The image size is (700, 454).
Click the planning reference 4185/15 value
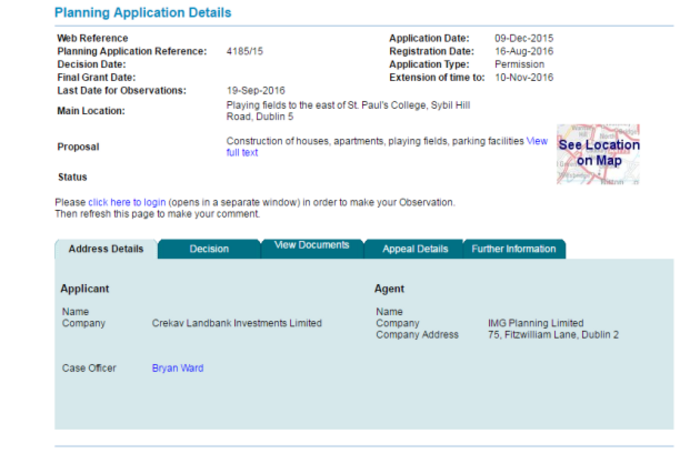[245, 51]
